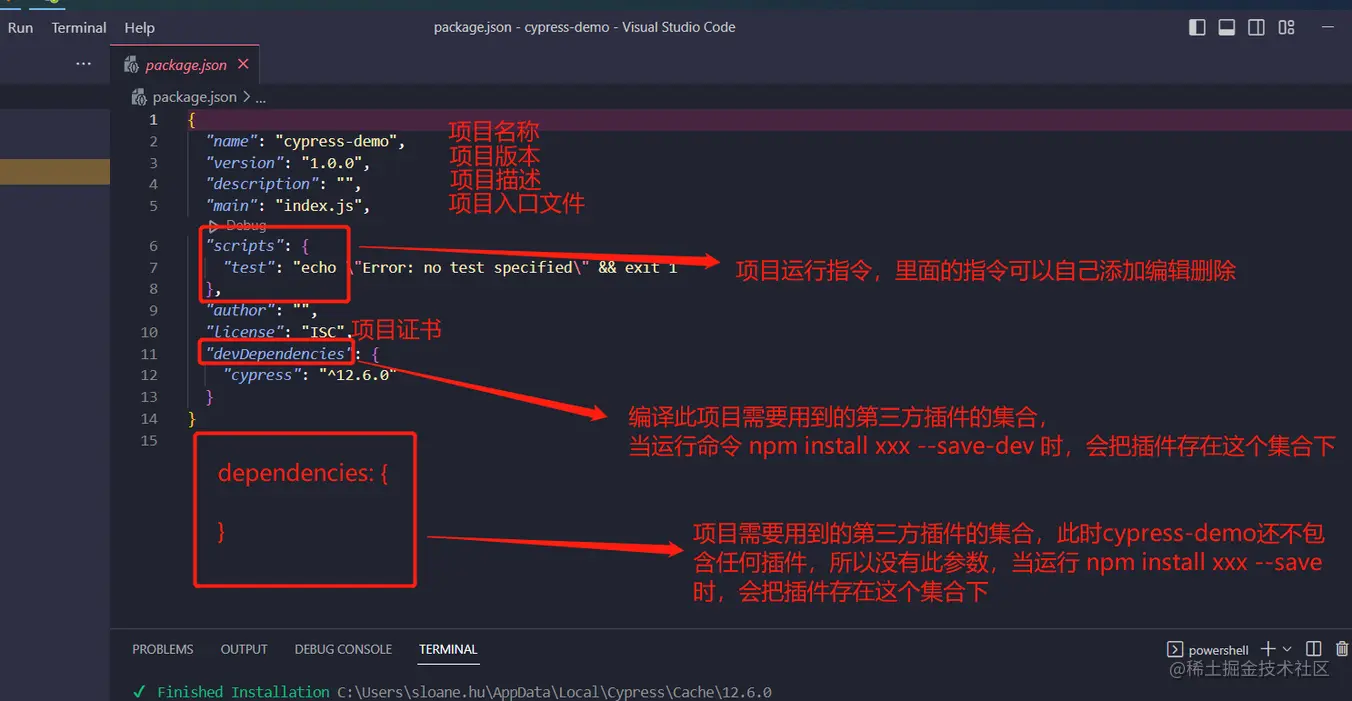Screen dimensions: 1352x701
Task: Open the Customize Layout icon
Action: (x=1286, y=27)
